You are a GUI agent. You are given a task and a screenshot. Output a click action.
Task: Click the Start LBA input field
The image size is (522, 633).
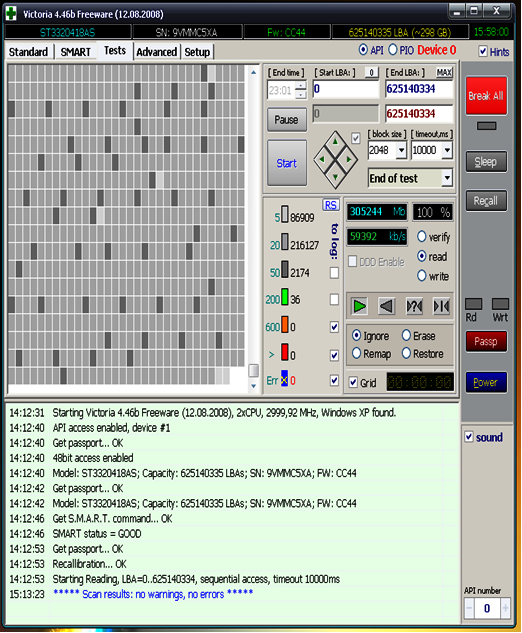click(346, 89)
